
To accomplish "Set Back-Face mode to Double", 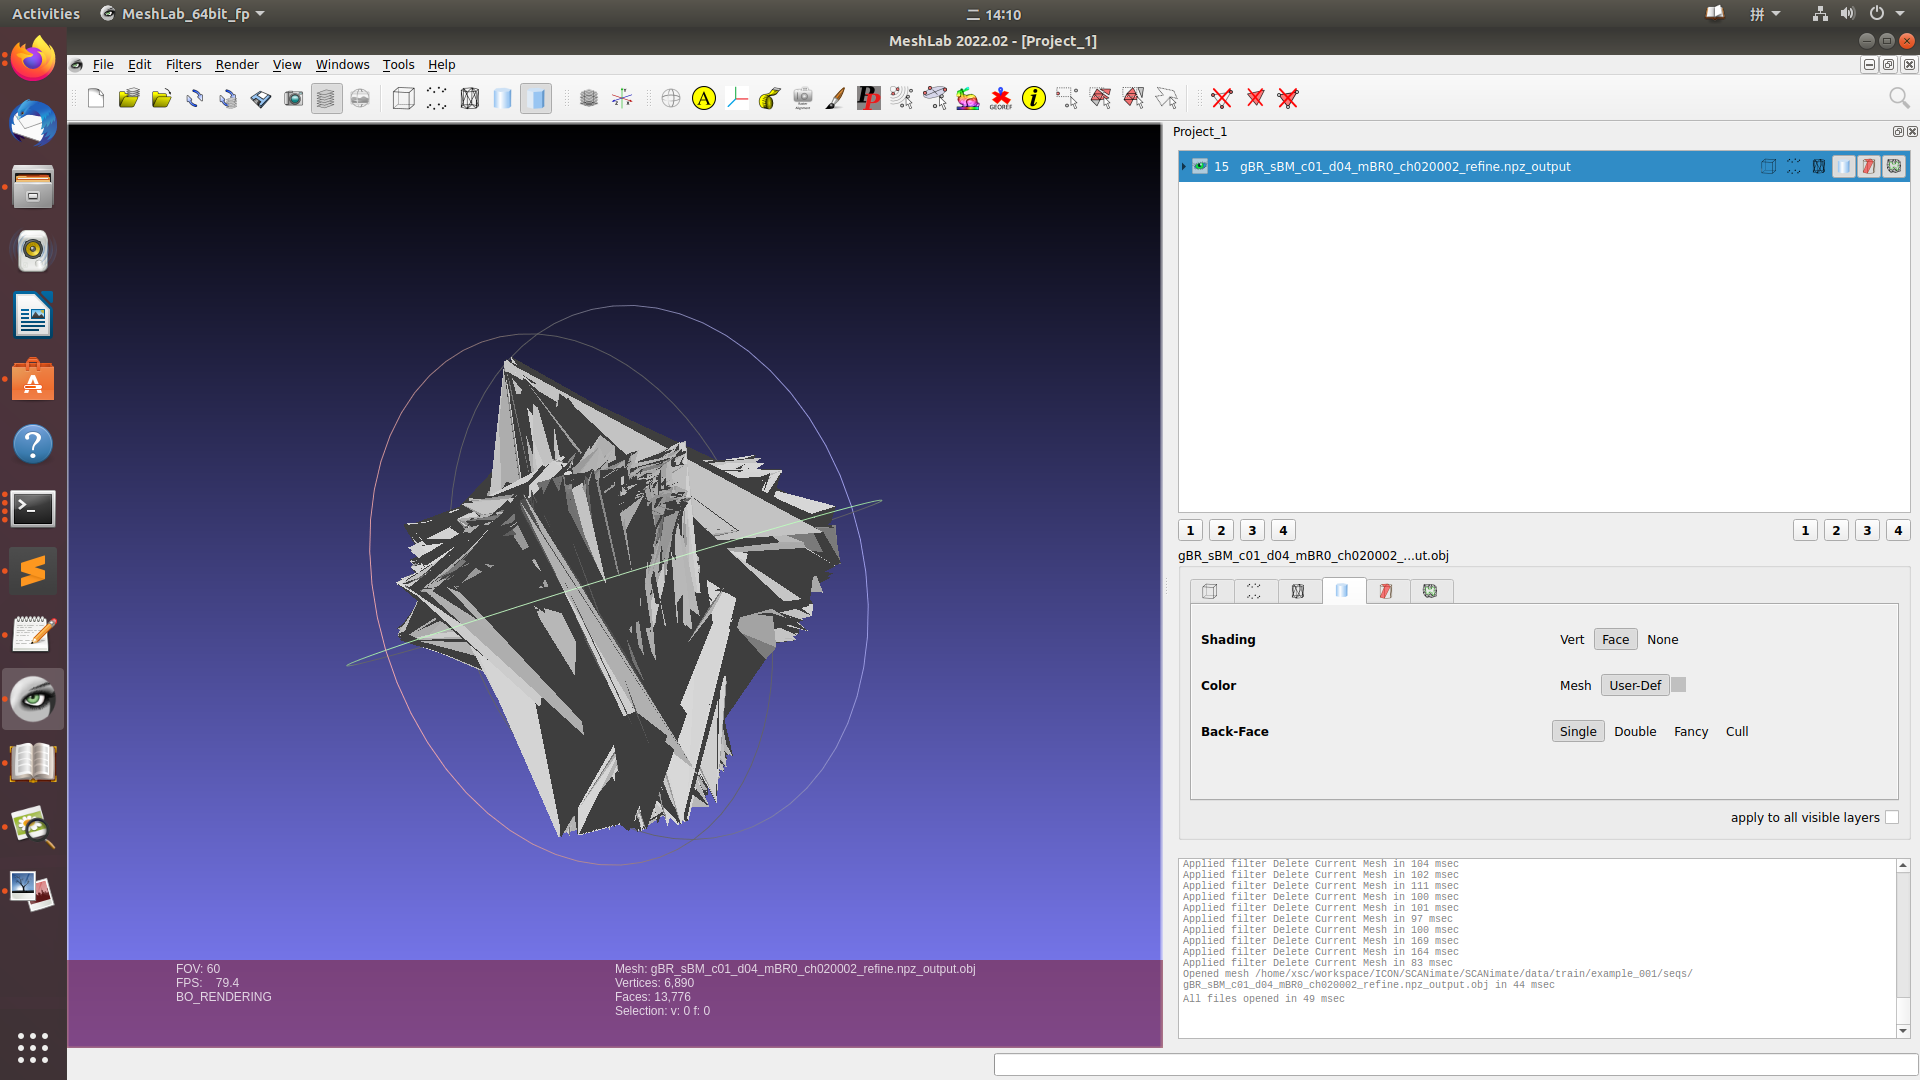I will [1635, 731].
